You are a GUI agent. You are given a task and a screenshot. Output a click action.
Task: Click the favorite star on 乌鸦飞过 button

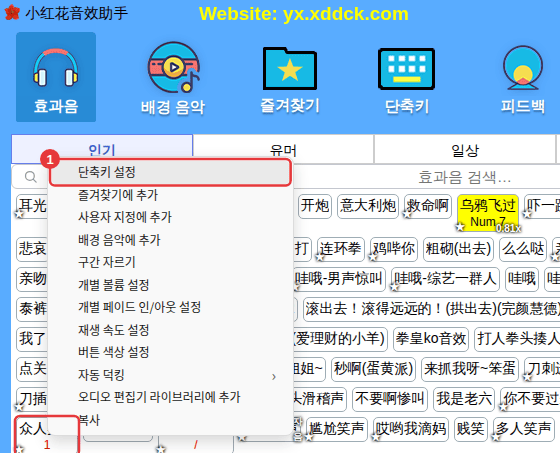460,226
